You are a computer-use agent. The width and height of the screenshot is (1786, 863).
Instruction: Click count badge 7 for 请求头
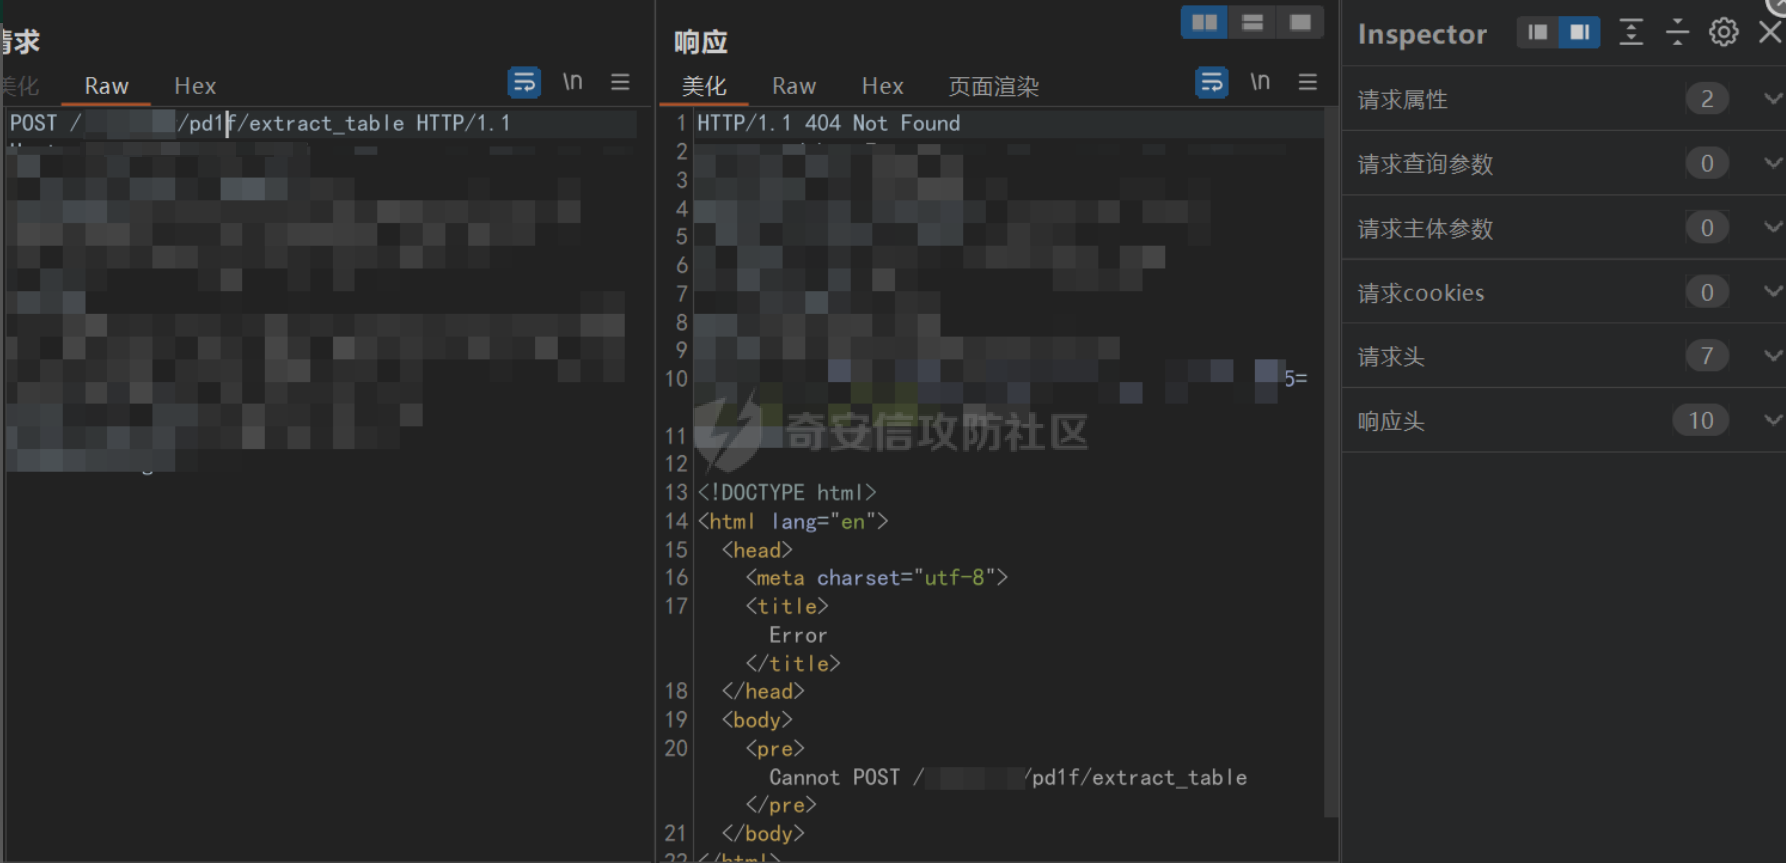[x=1707, y=355]
